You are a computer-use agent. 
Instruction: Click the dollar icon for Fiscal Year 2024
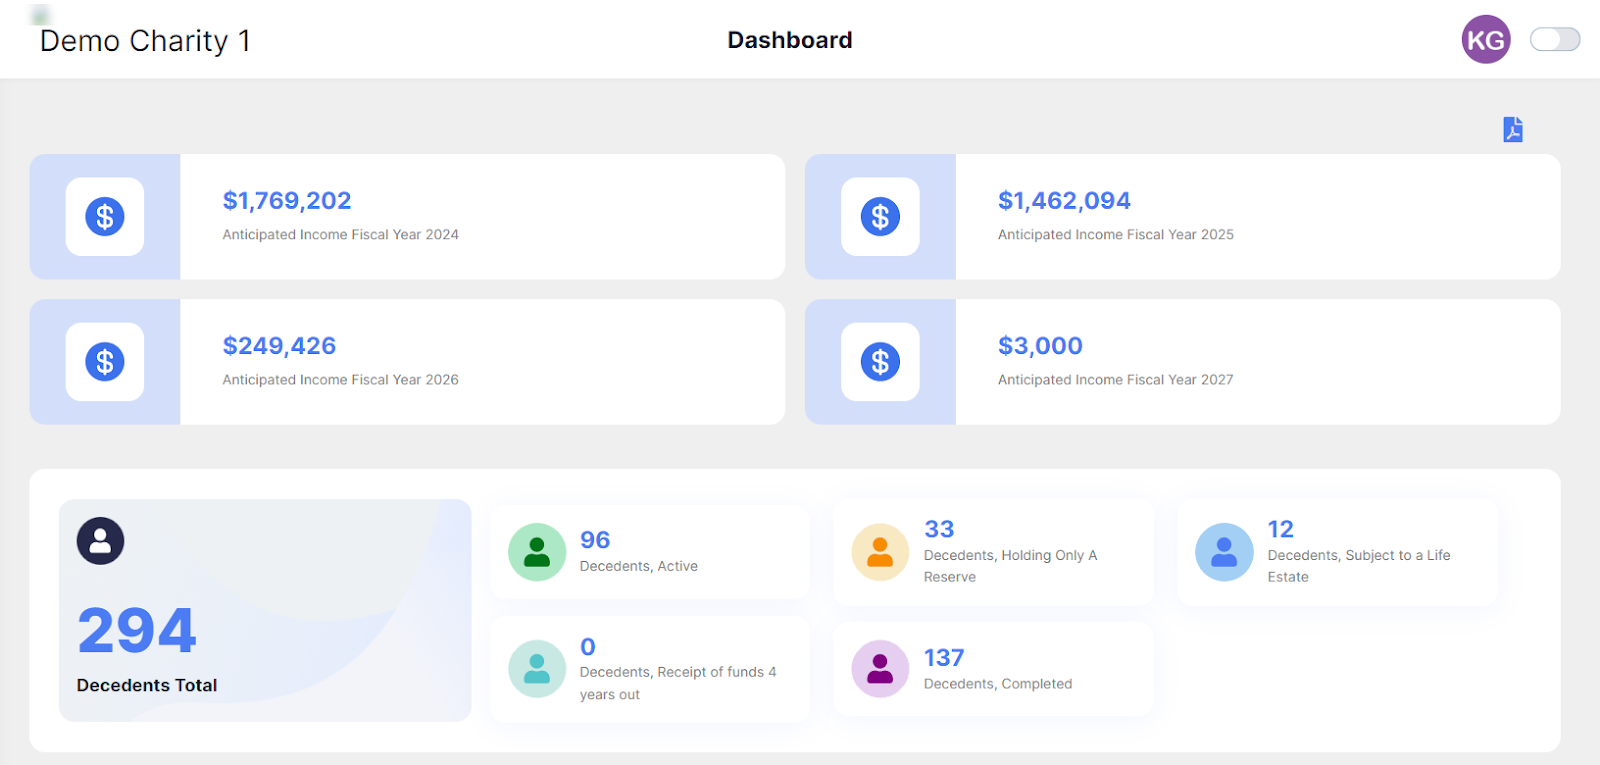105,217
